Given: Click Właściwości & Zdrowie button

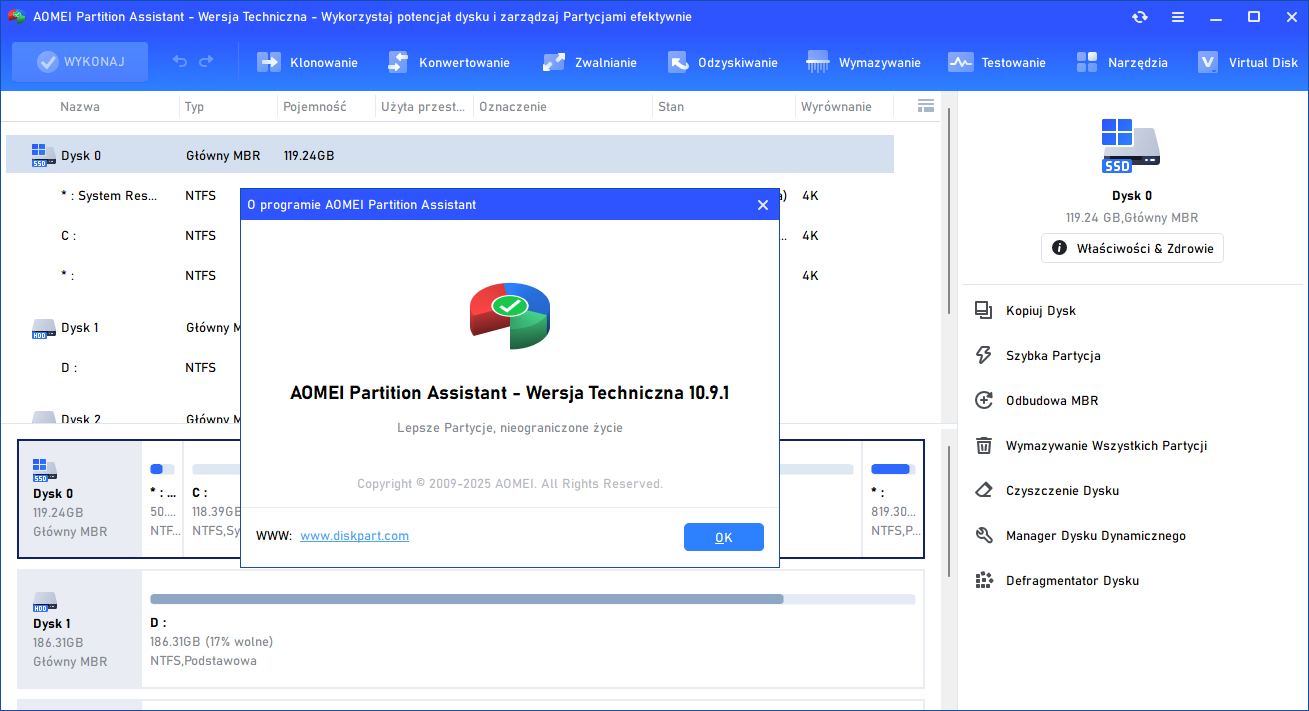Looking at the screenshot, I should pos(1132,249).
